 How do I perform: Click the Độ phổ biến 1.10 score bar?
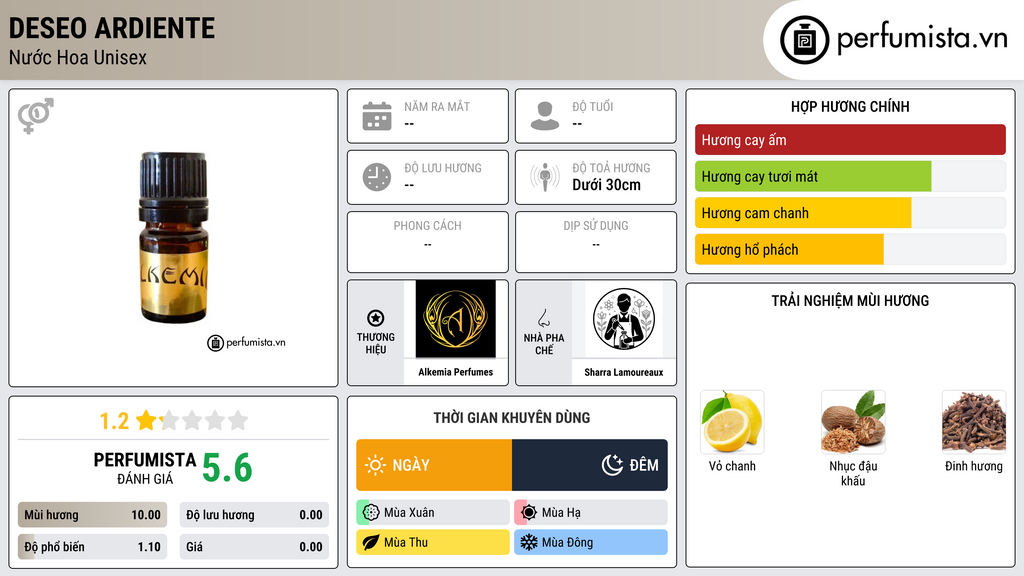92,547
